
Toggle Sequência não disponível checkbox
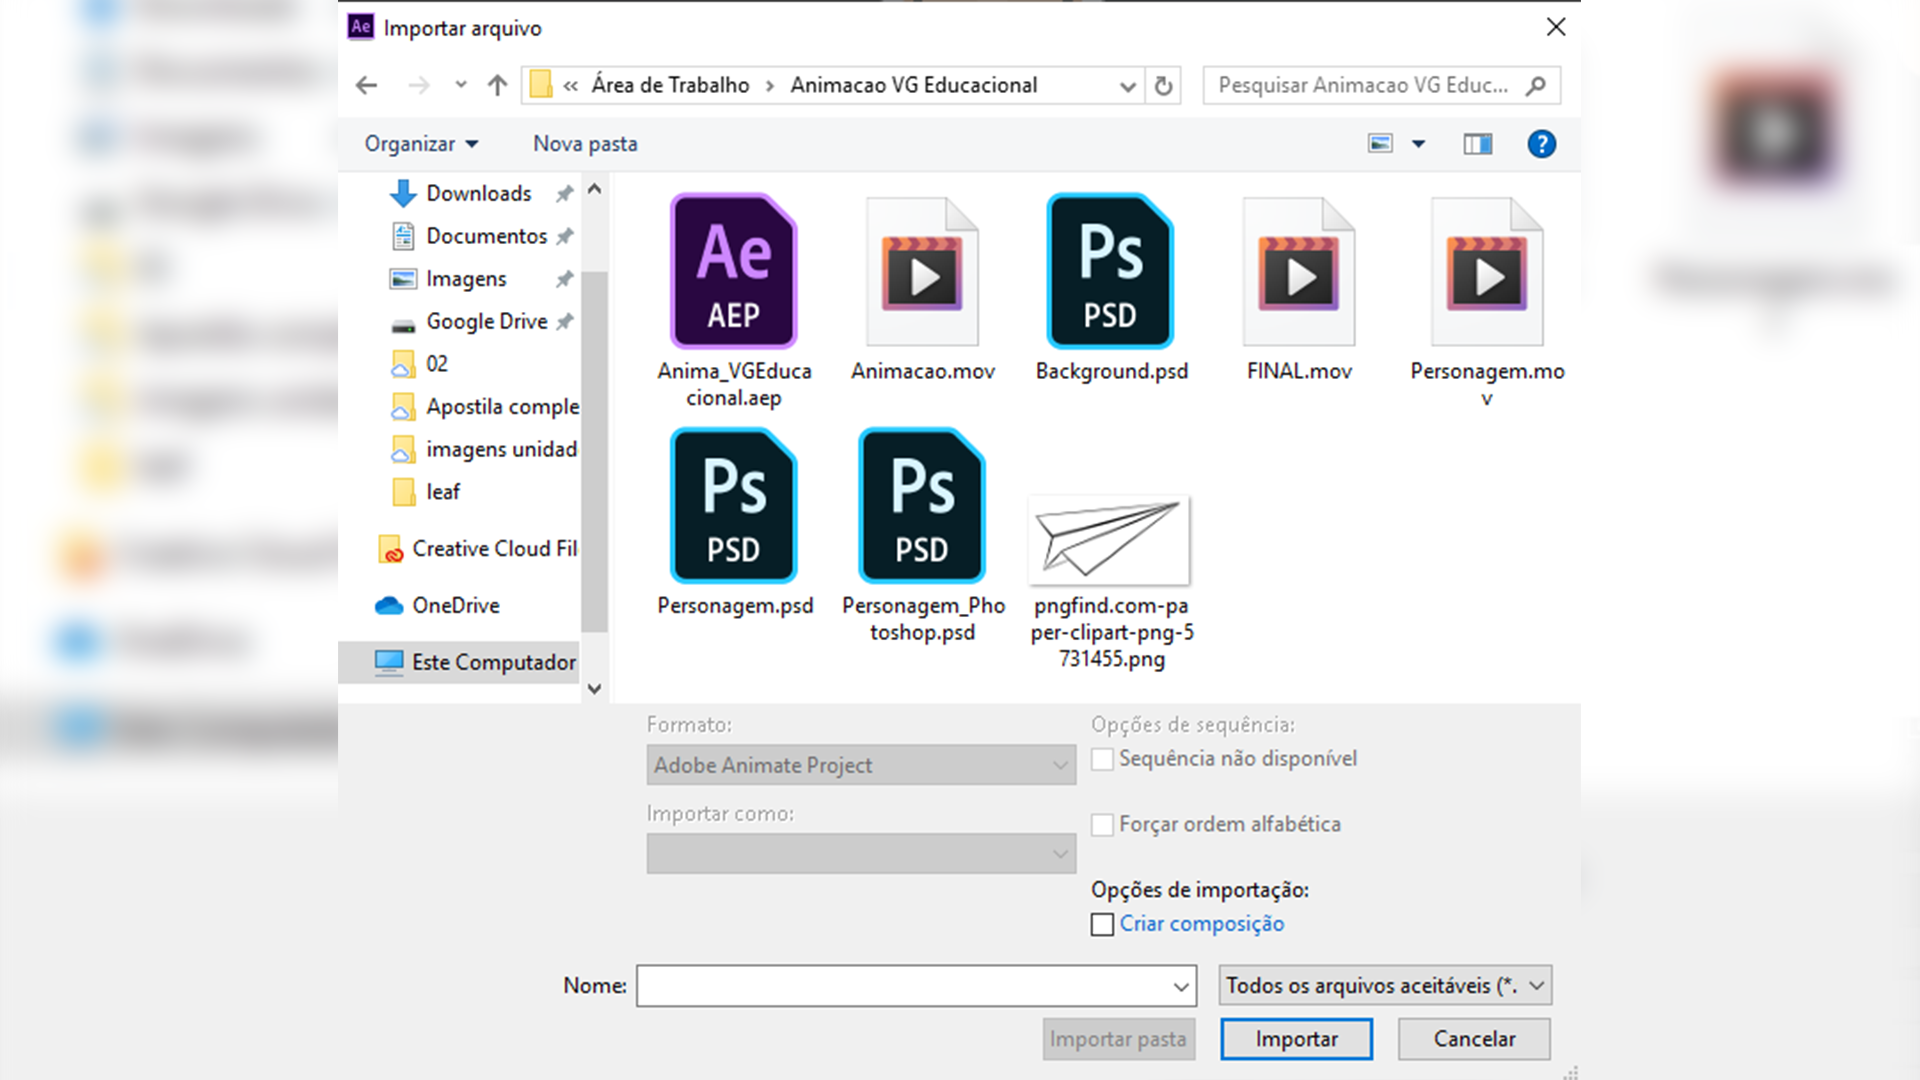point(1102,760)
